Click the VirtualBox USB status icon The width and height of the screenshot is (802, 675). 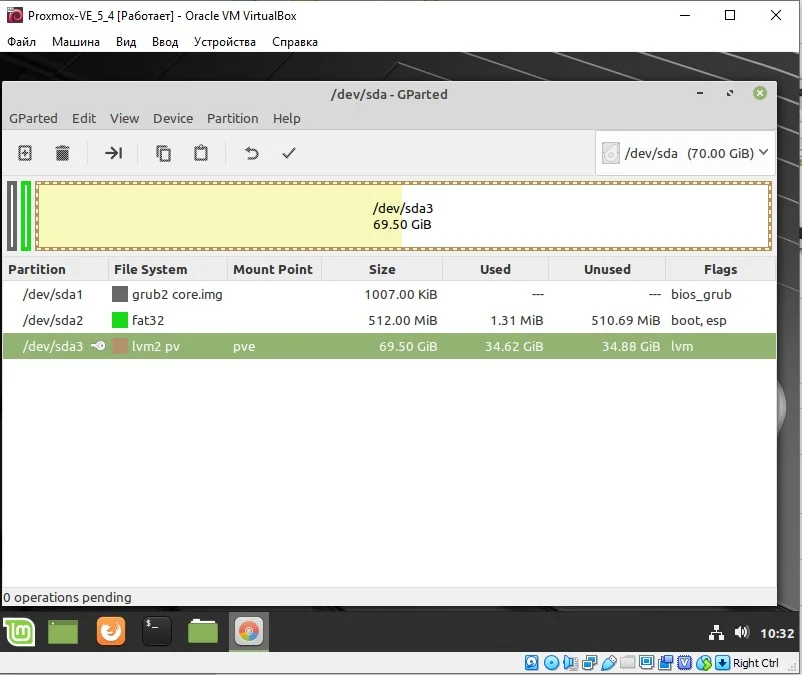click(609, 663)
